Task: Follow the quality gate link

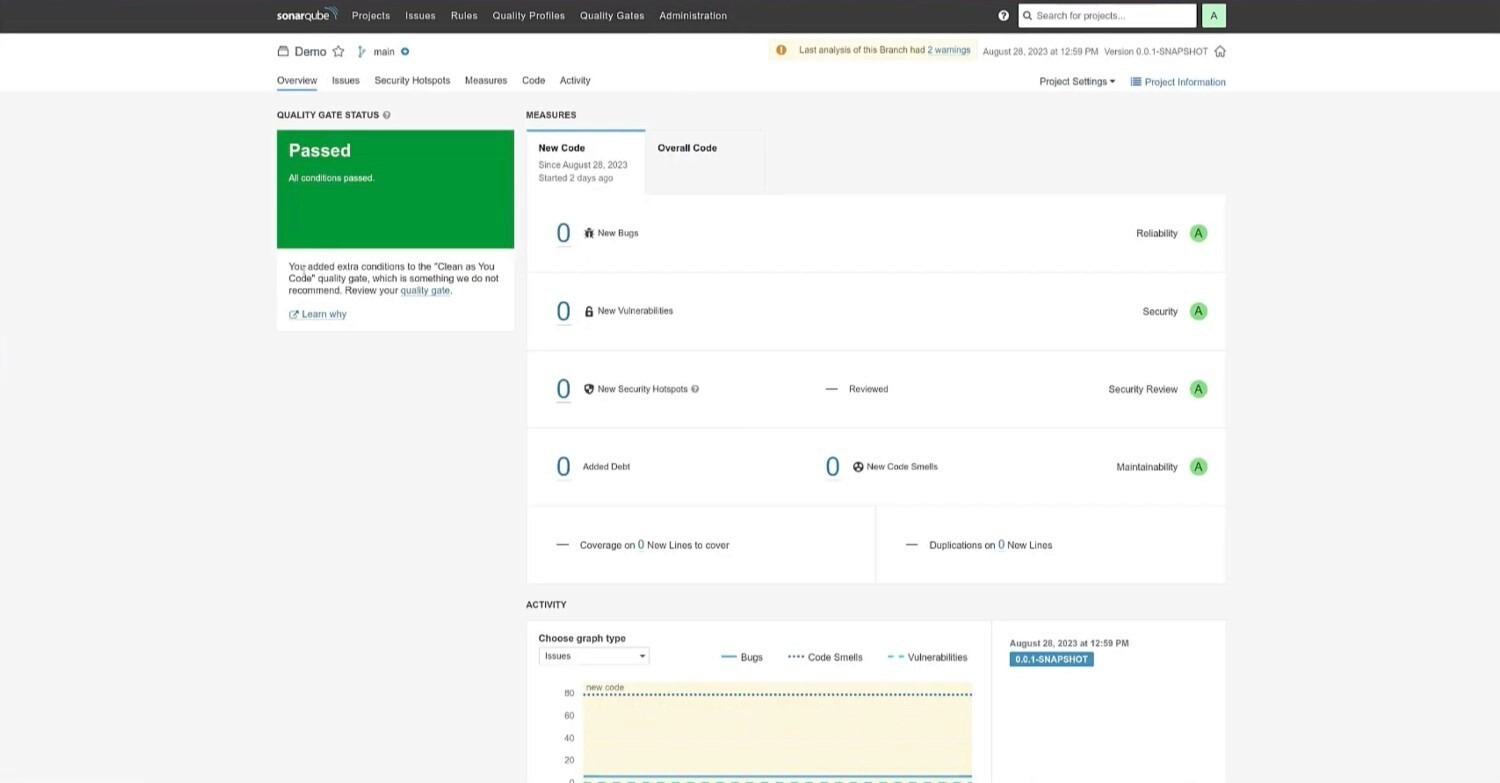Action: point(425,290)
